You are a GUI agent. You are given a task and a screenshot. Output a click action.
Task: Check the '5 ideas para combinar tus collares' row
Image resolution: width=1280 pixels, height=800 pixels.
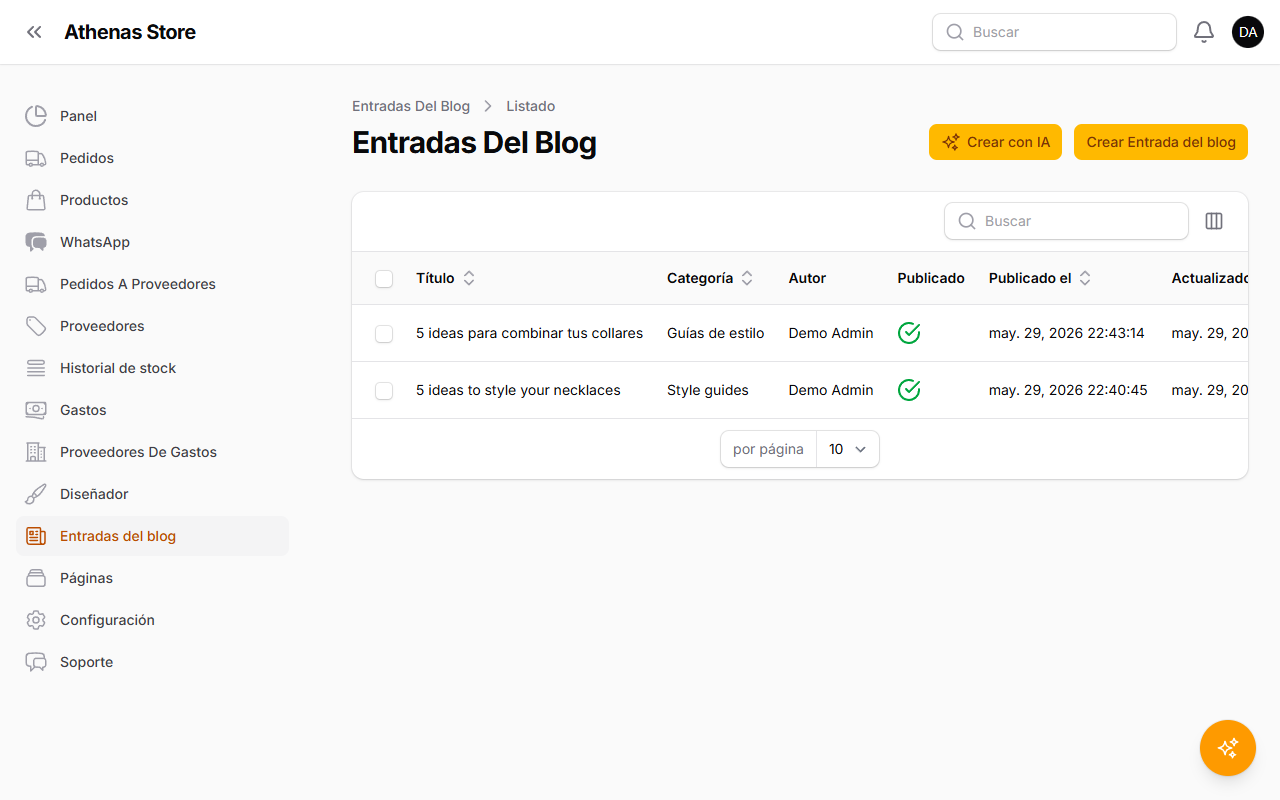(x=384, y=334)
